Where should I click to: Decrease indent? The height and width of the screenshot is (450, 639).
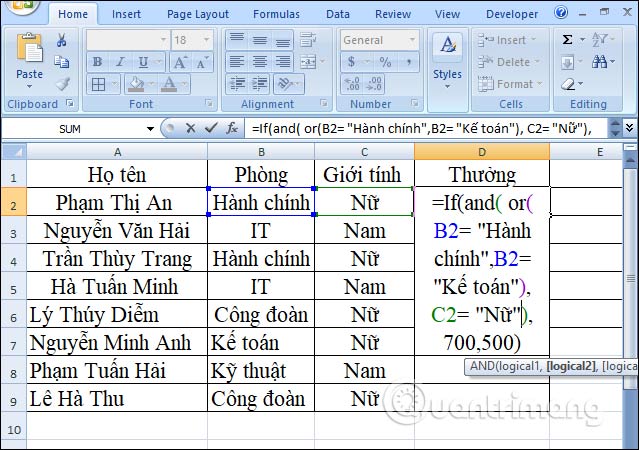click(236, 84)
